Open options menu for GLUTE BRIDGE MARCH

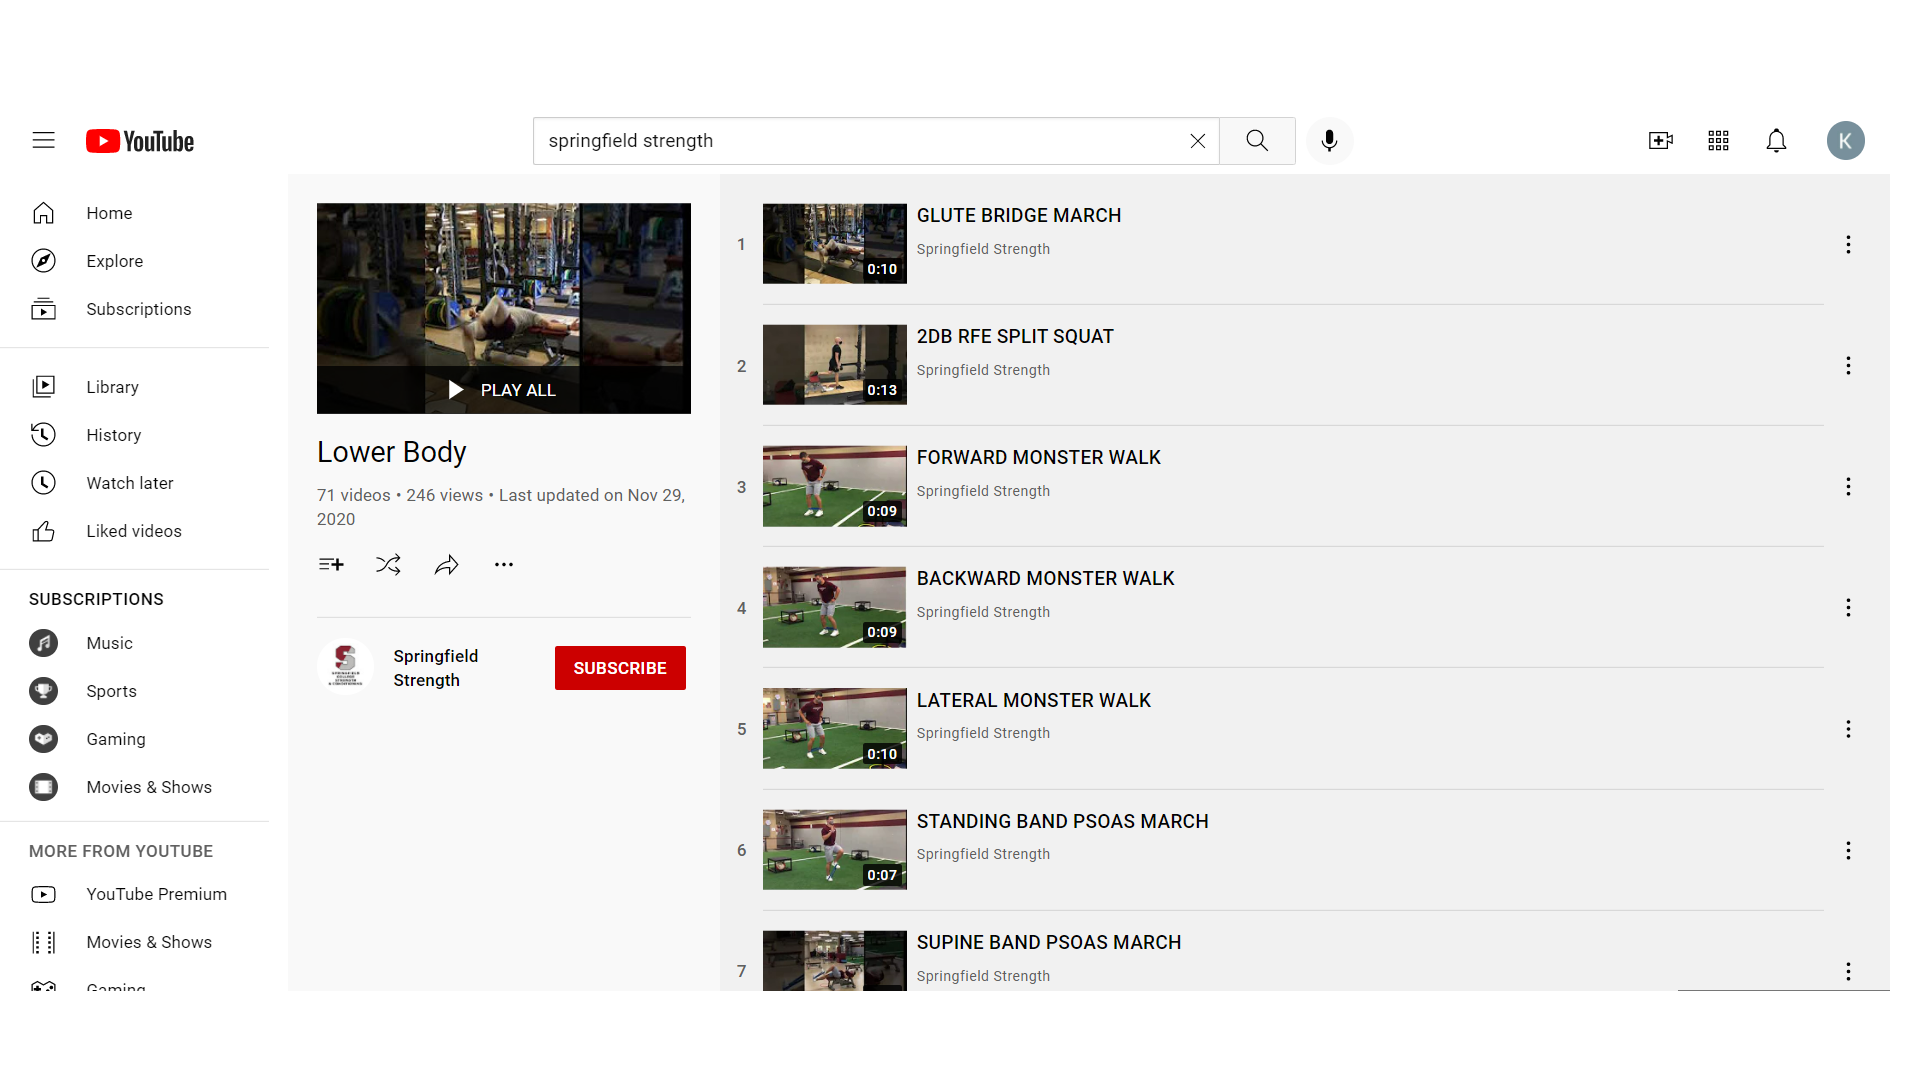point(1847,244)
